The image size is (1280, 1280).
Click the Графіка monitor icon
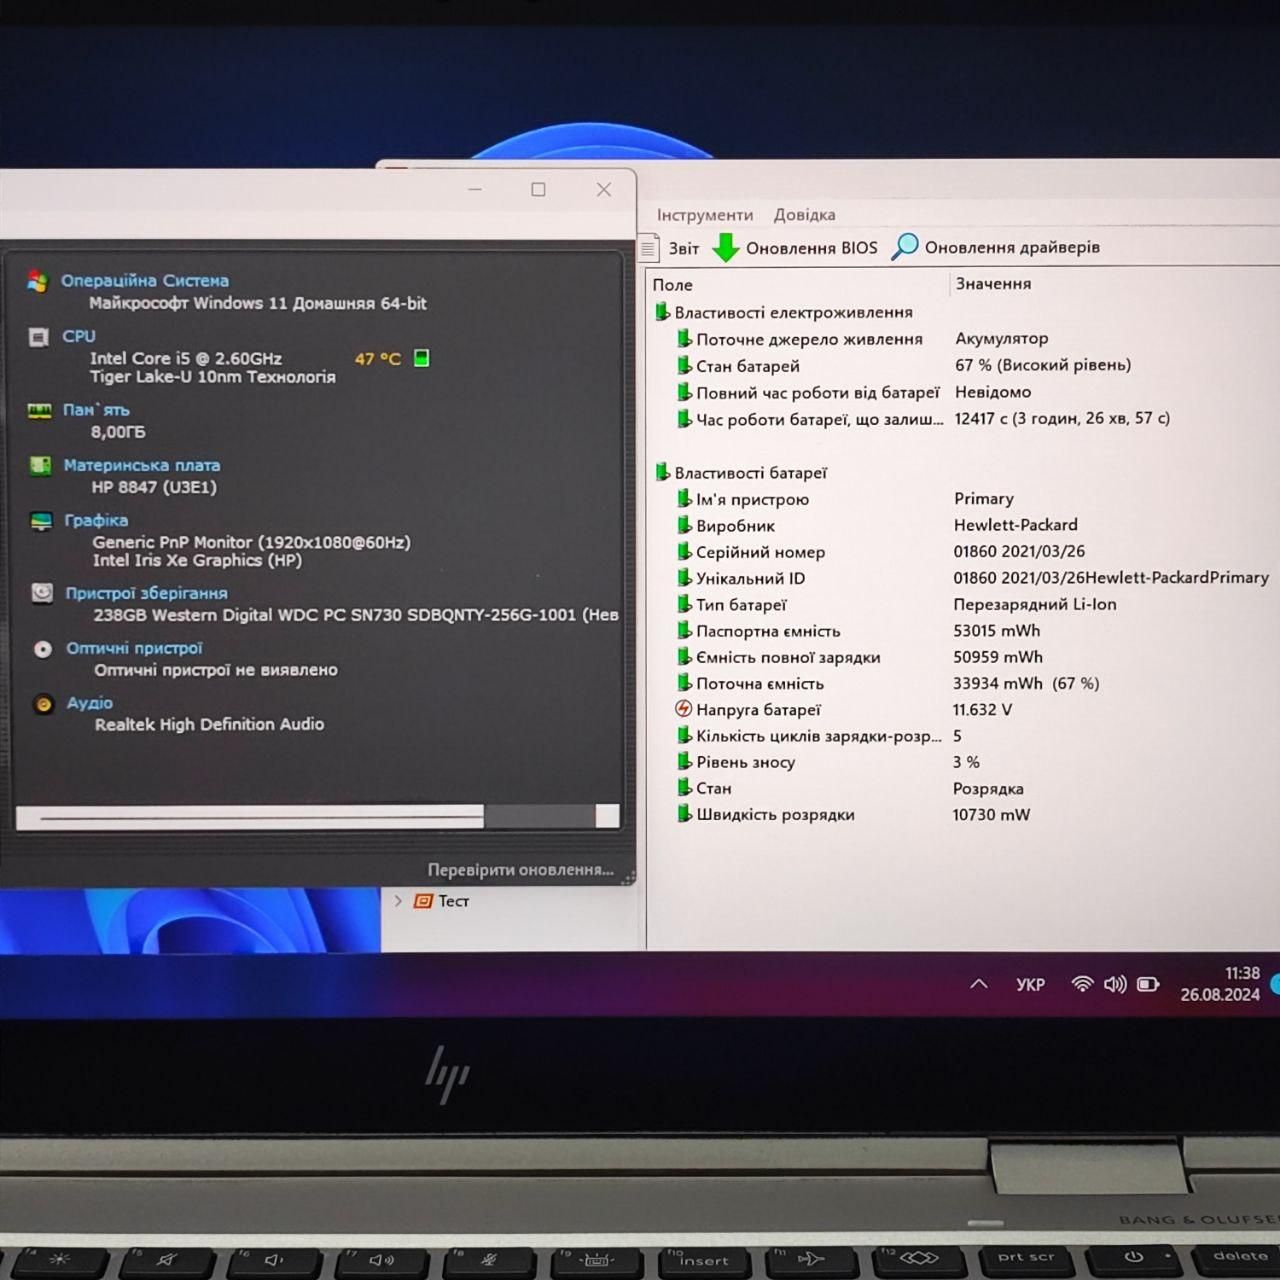(x=41, y=521)
